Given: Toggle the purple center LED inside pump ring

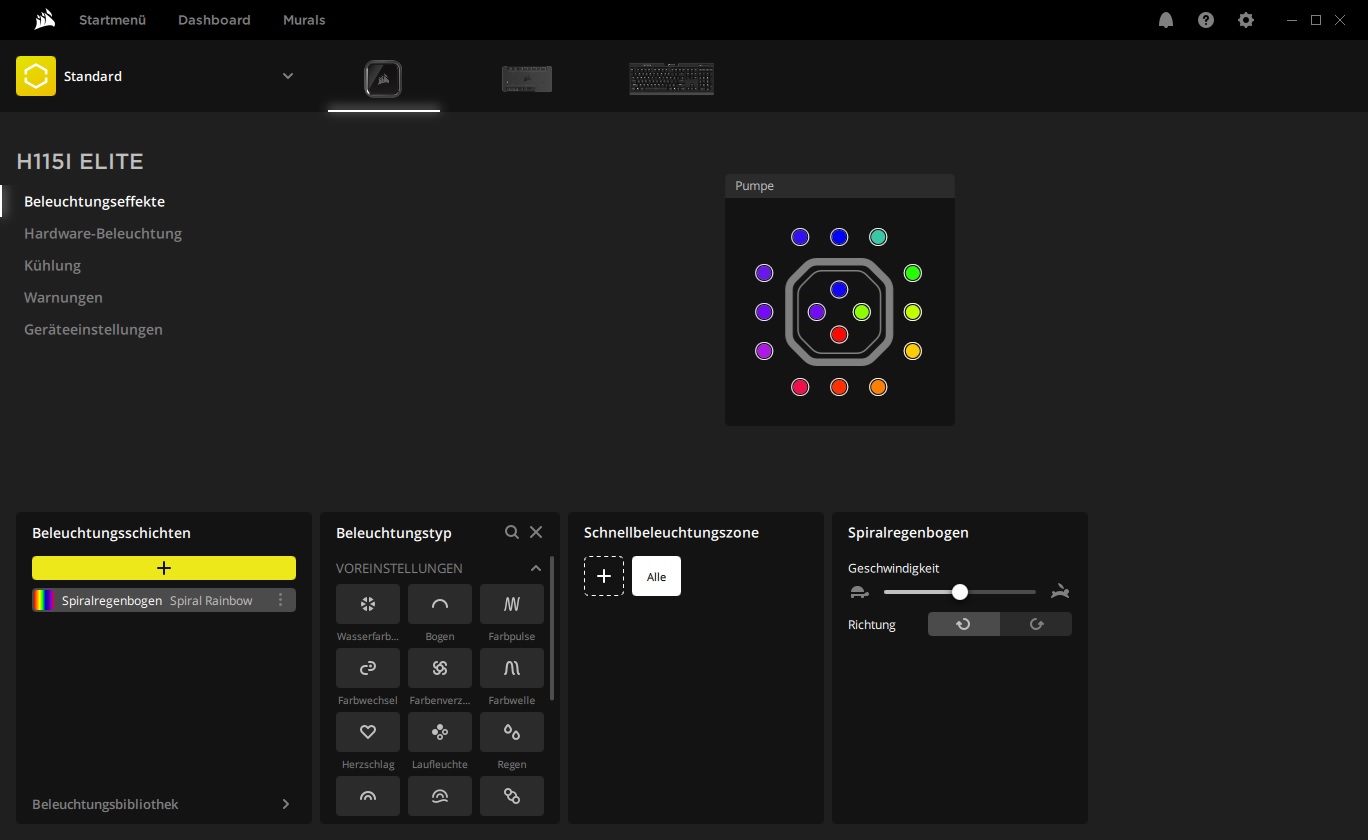Looking at the screenshot, I should click(816, 312).
